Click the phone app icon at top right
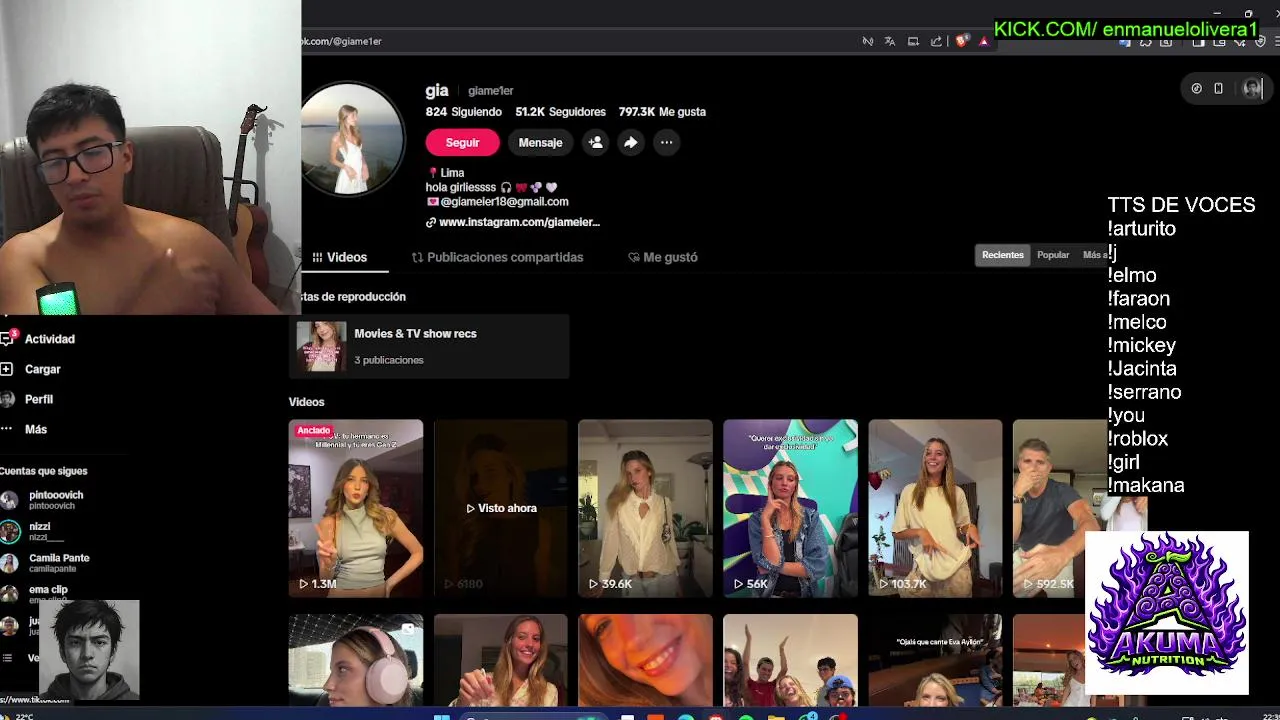This screenshot has width=1280, height=720. (x=1218, y=89)
